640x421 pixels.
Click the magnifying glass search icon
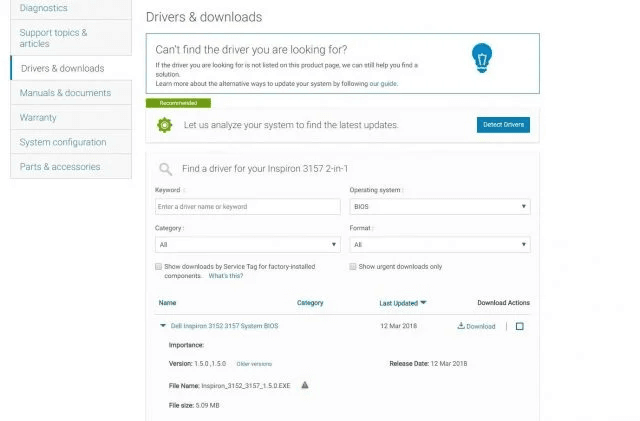click(x=165, y=170)
